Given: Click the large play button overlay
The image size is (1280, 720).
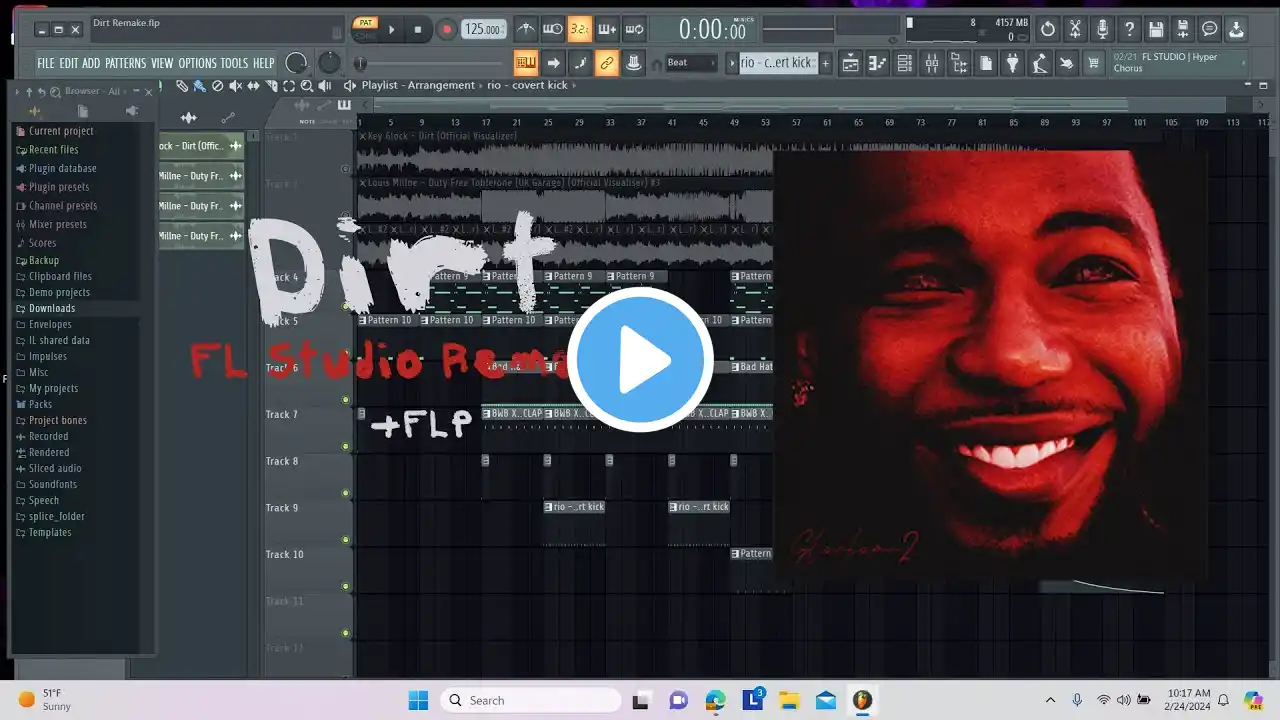Looking at the screenshot, I should [x=640, y=360].
